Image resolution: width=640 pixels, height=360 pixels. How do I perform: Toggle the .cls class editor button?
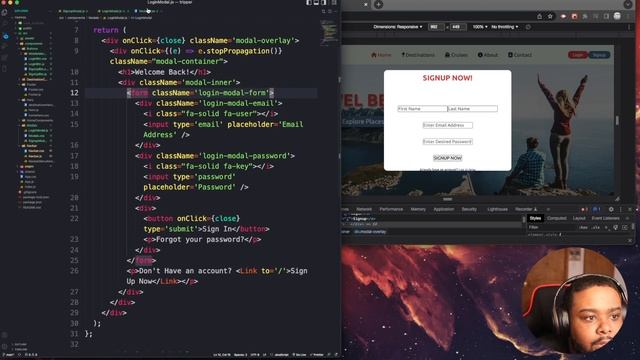click(x=596, y=227)
